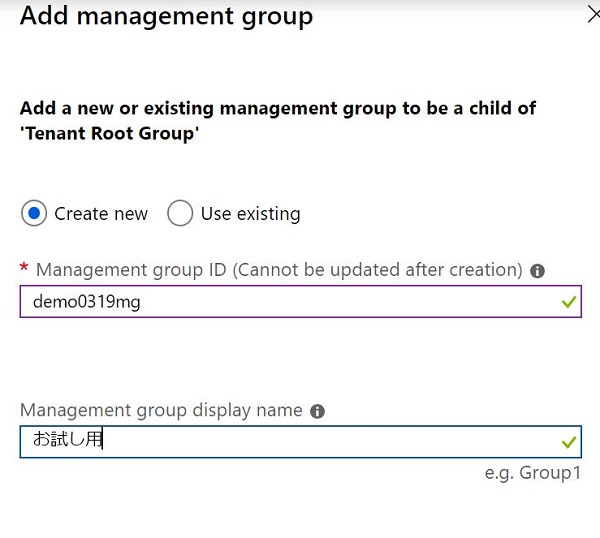Click the 'Create new' option label

pyautogui.click(x=101, y=214)
